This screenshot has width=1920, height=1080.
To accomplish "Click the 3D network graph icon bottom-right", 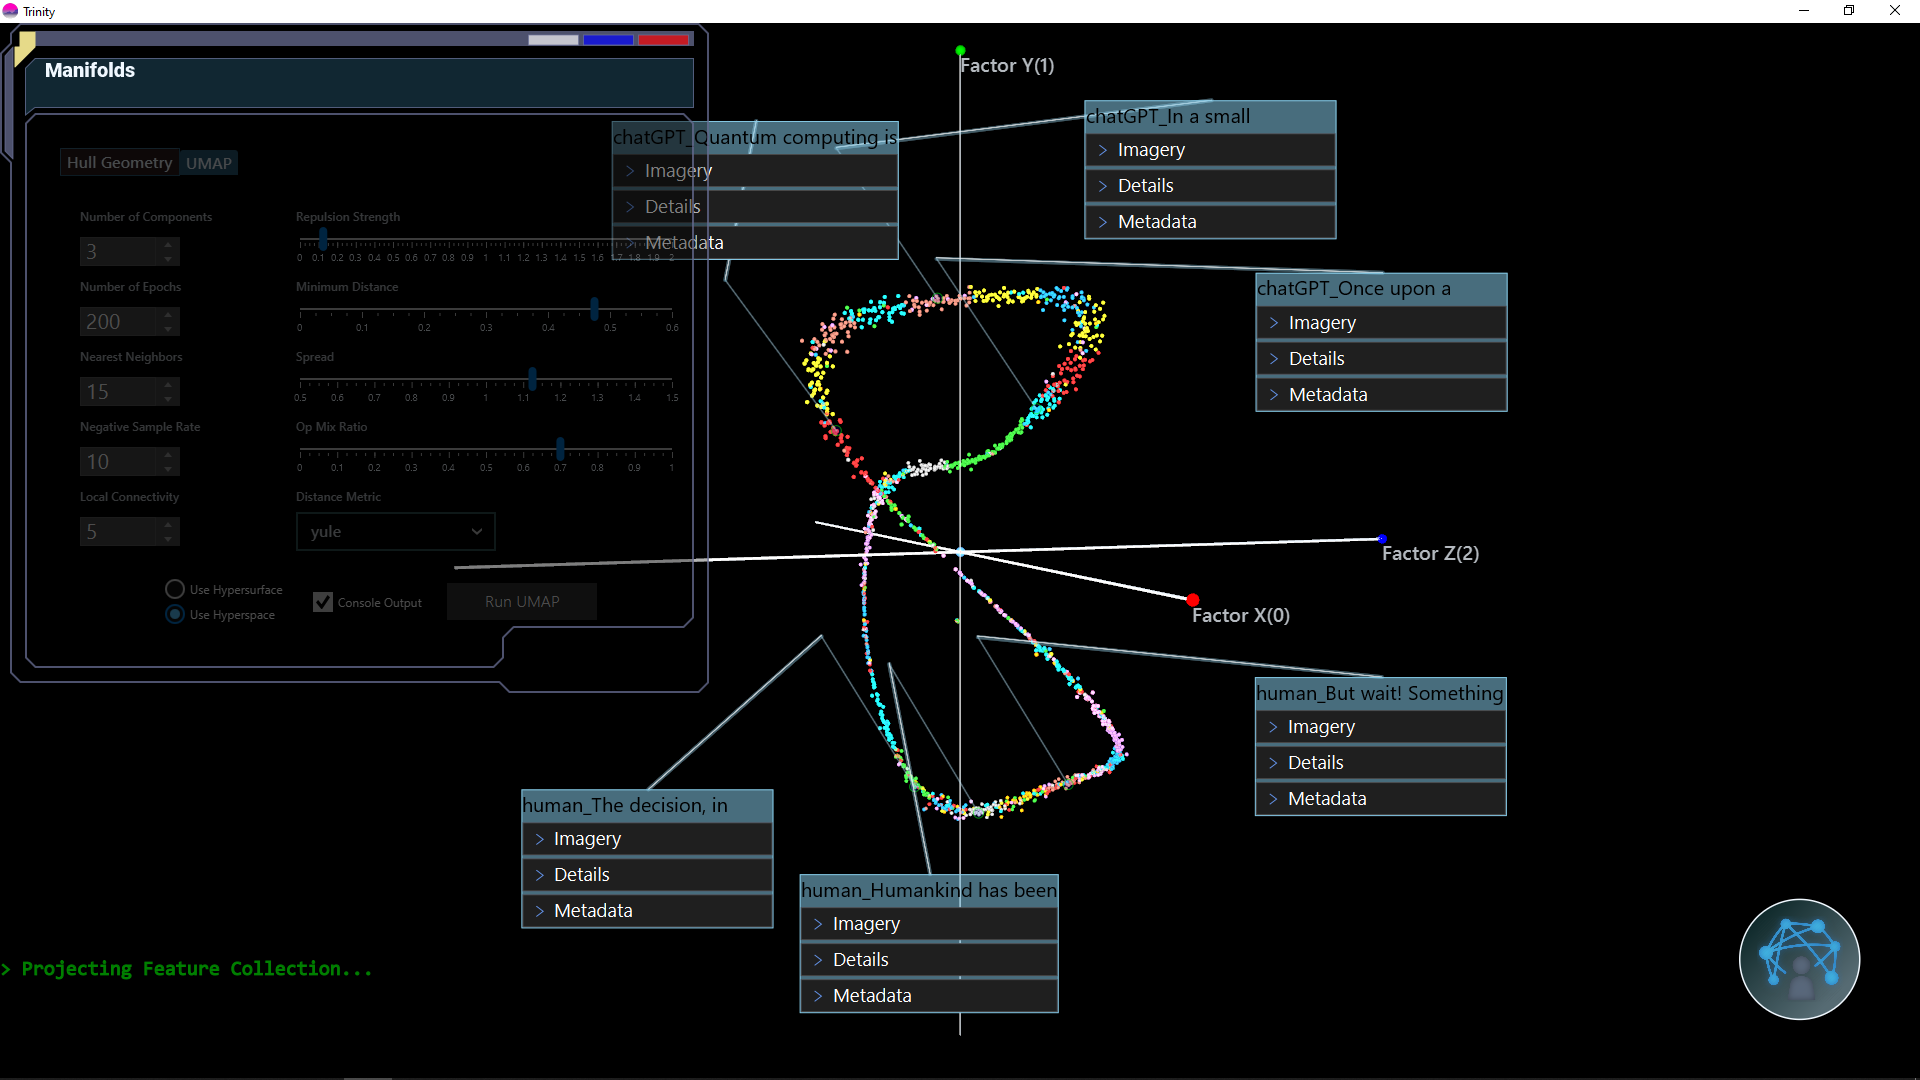I will click(1799, 959).
